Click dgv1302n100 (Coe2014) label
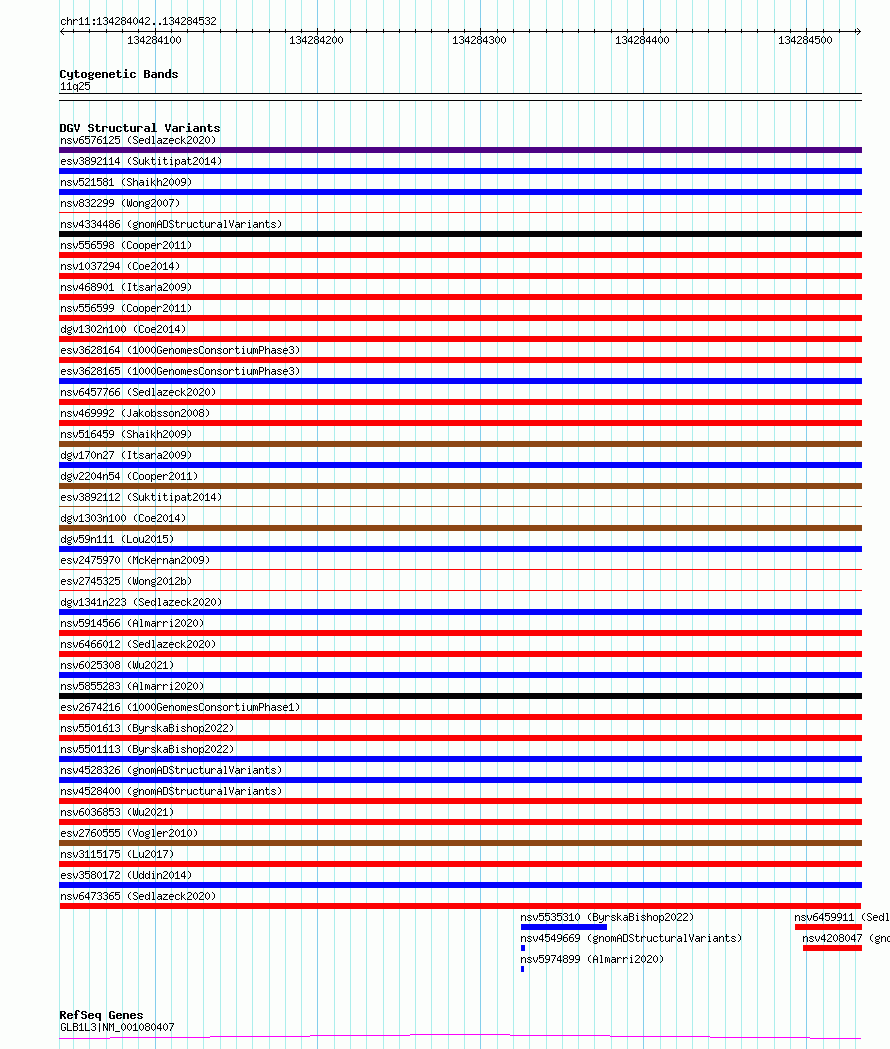The image size is (890, 1049). coord(123,329)
